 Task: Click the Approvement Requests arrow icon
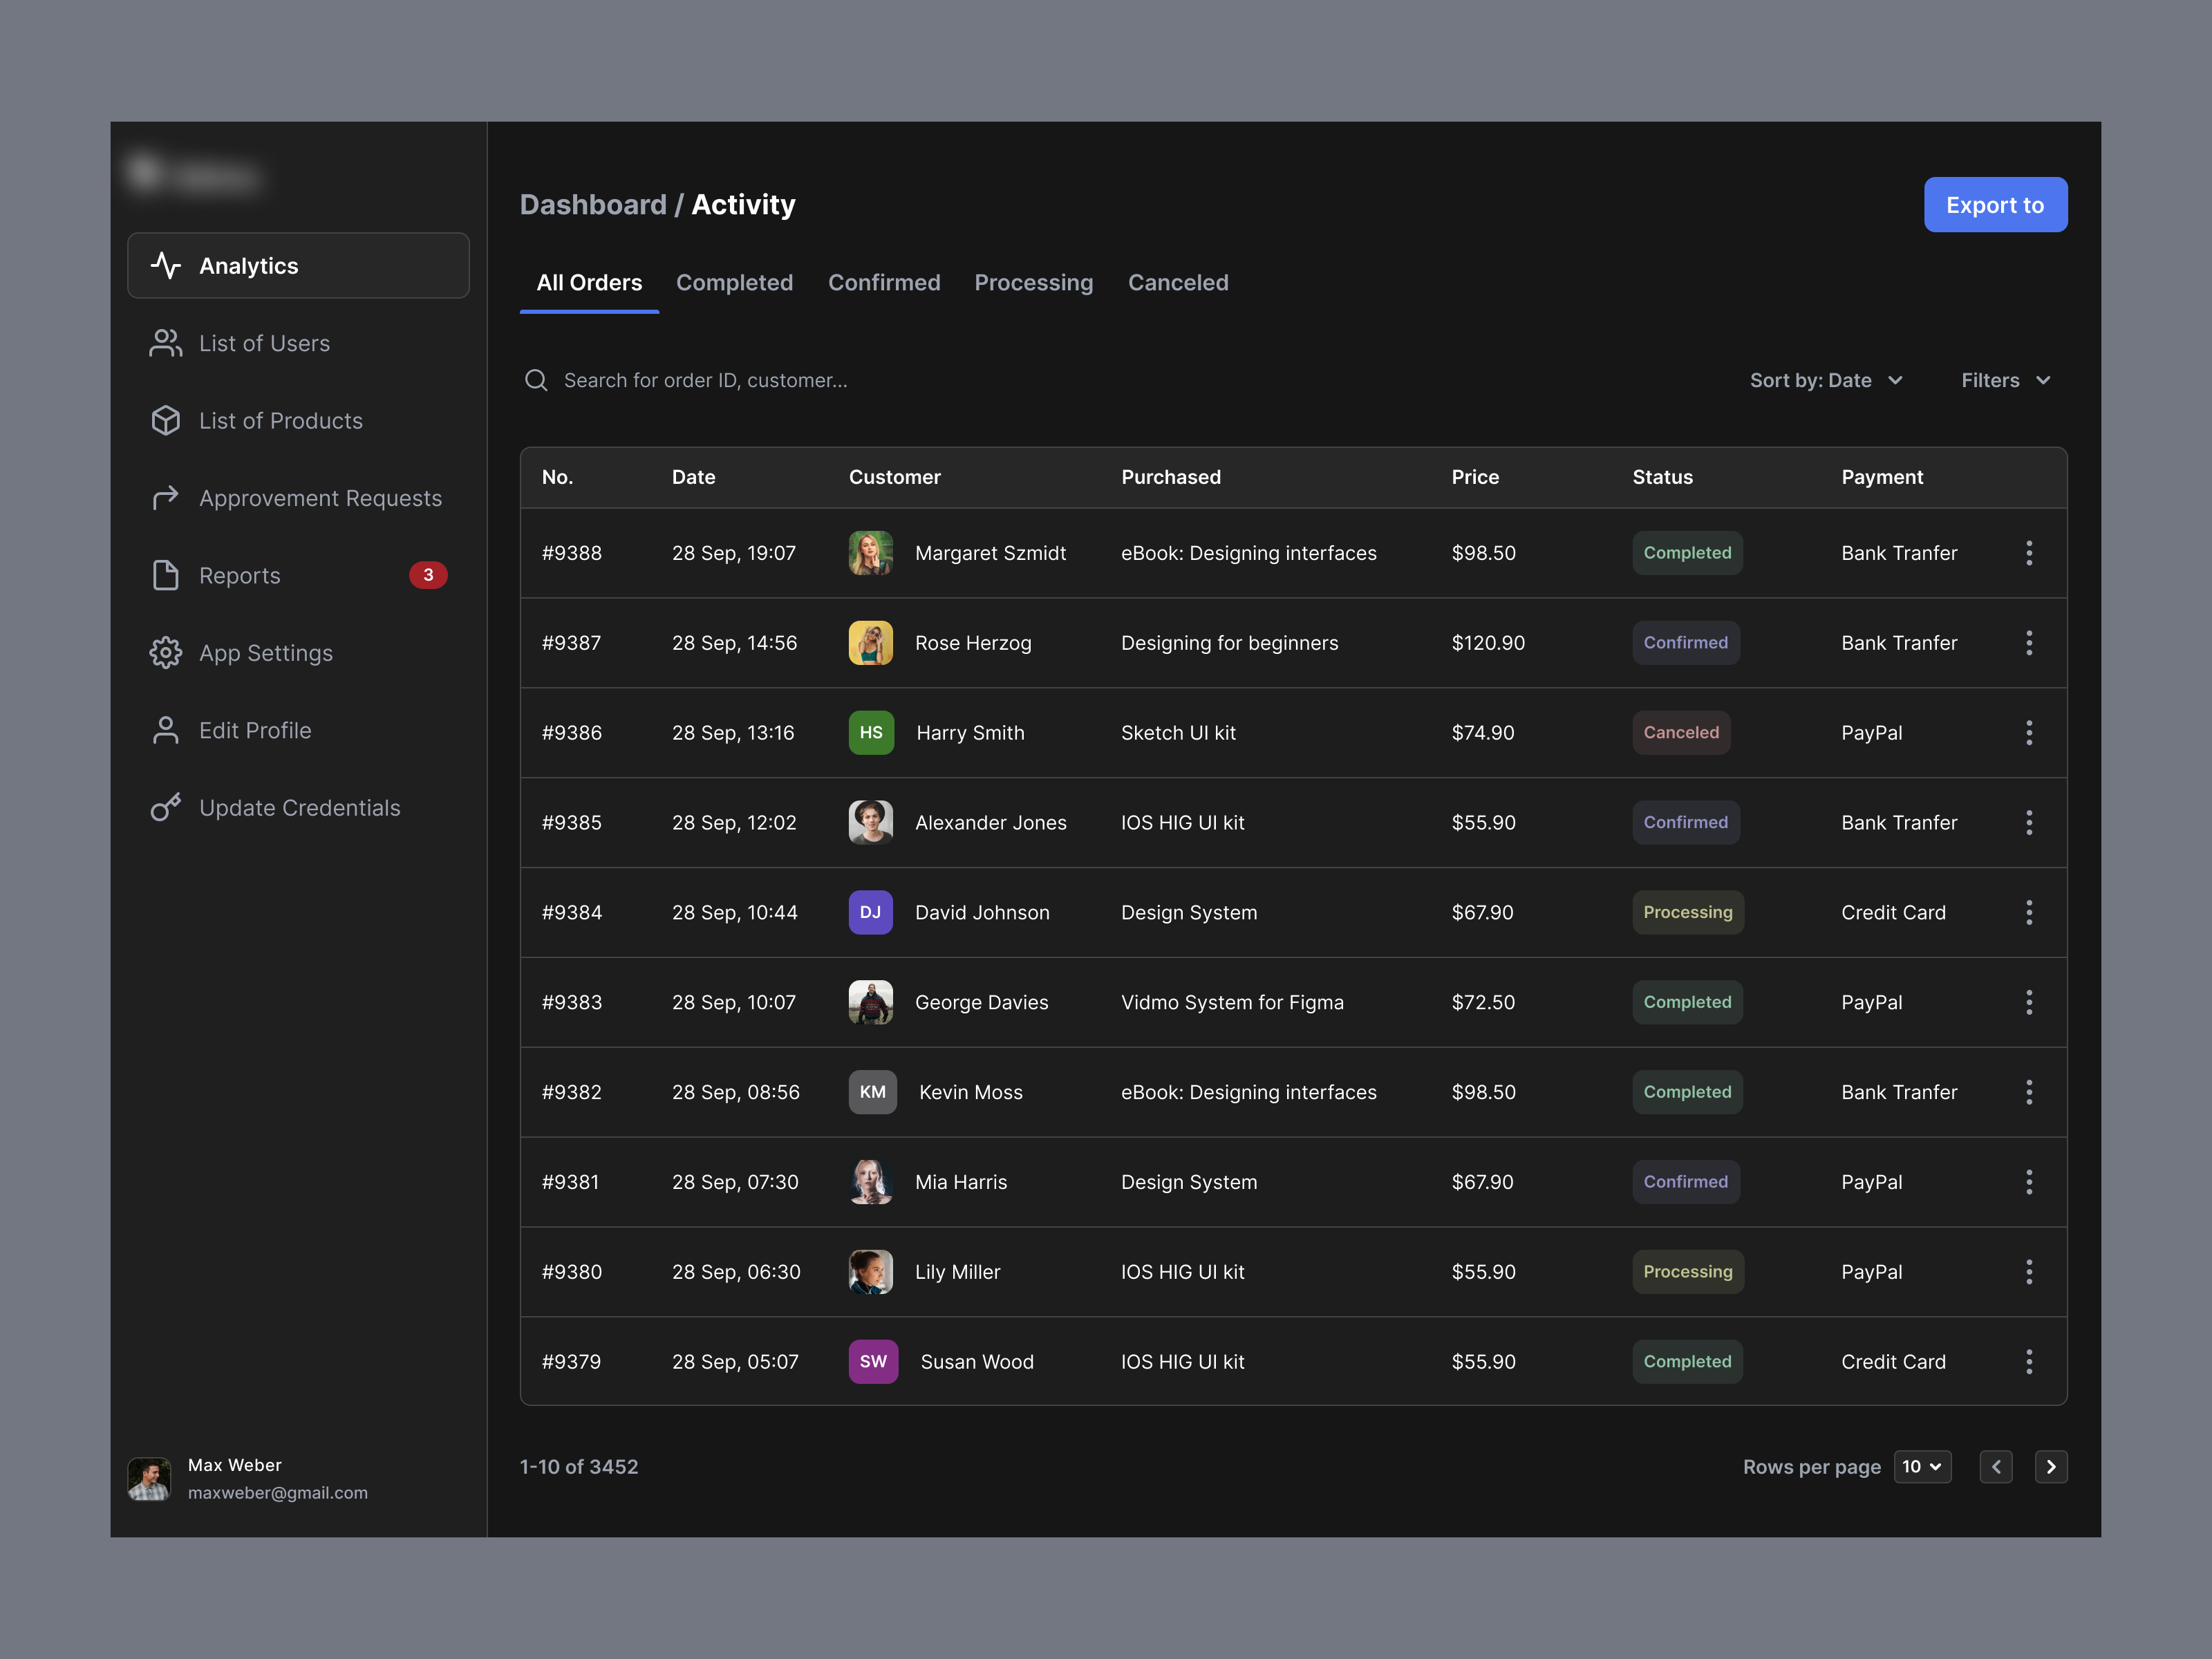(165, 498)
